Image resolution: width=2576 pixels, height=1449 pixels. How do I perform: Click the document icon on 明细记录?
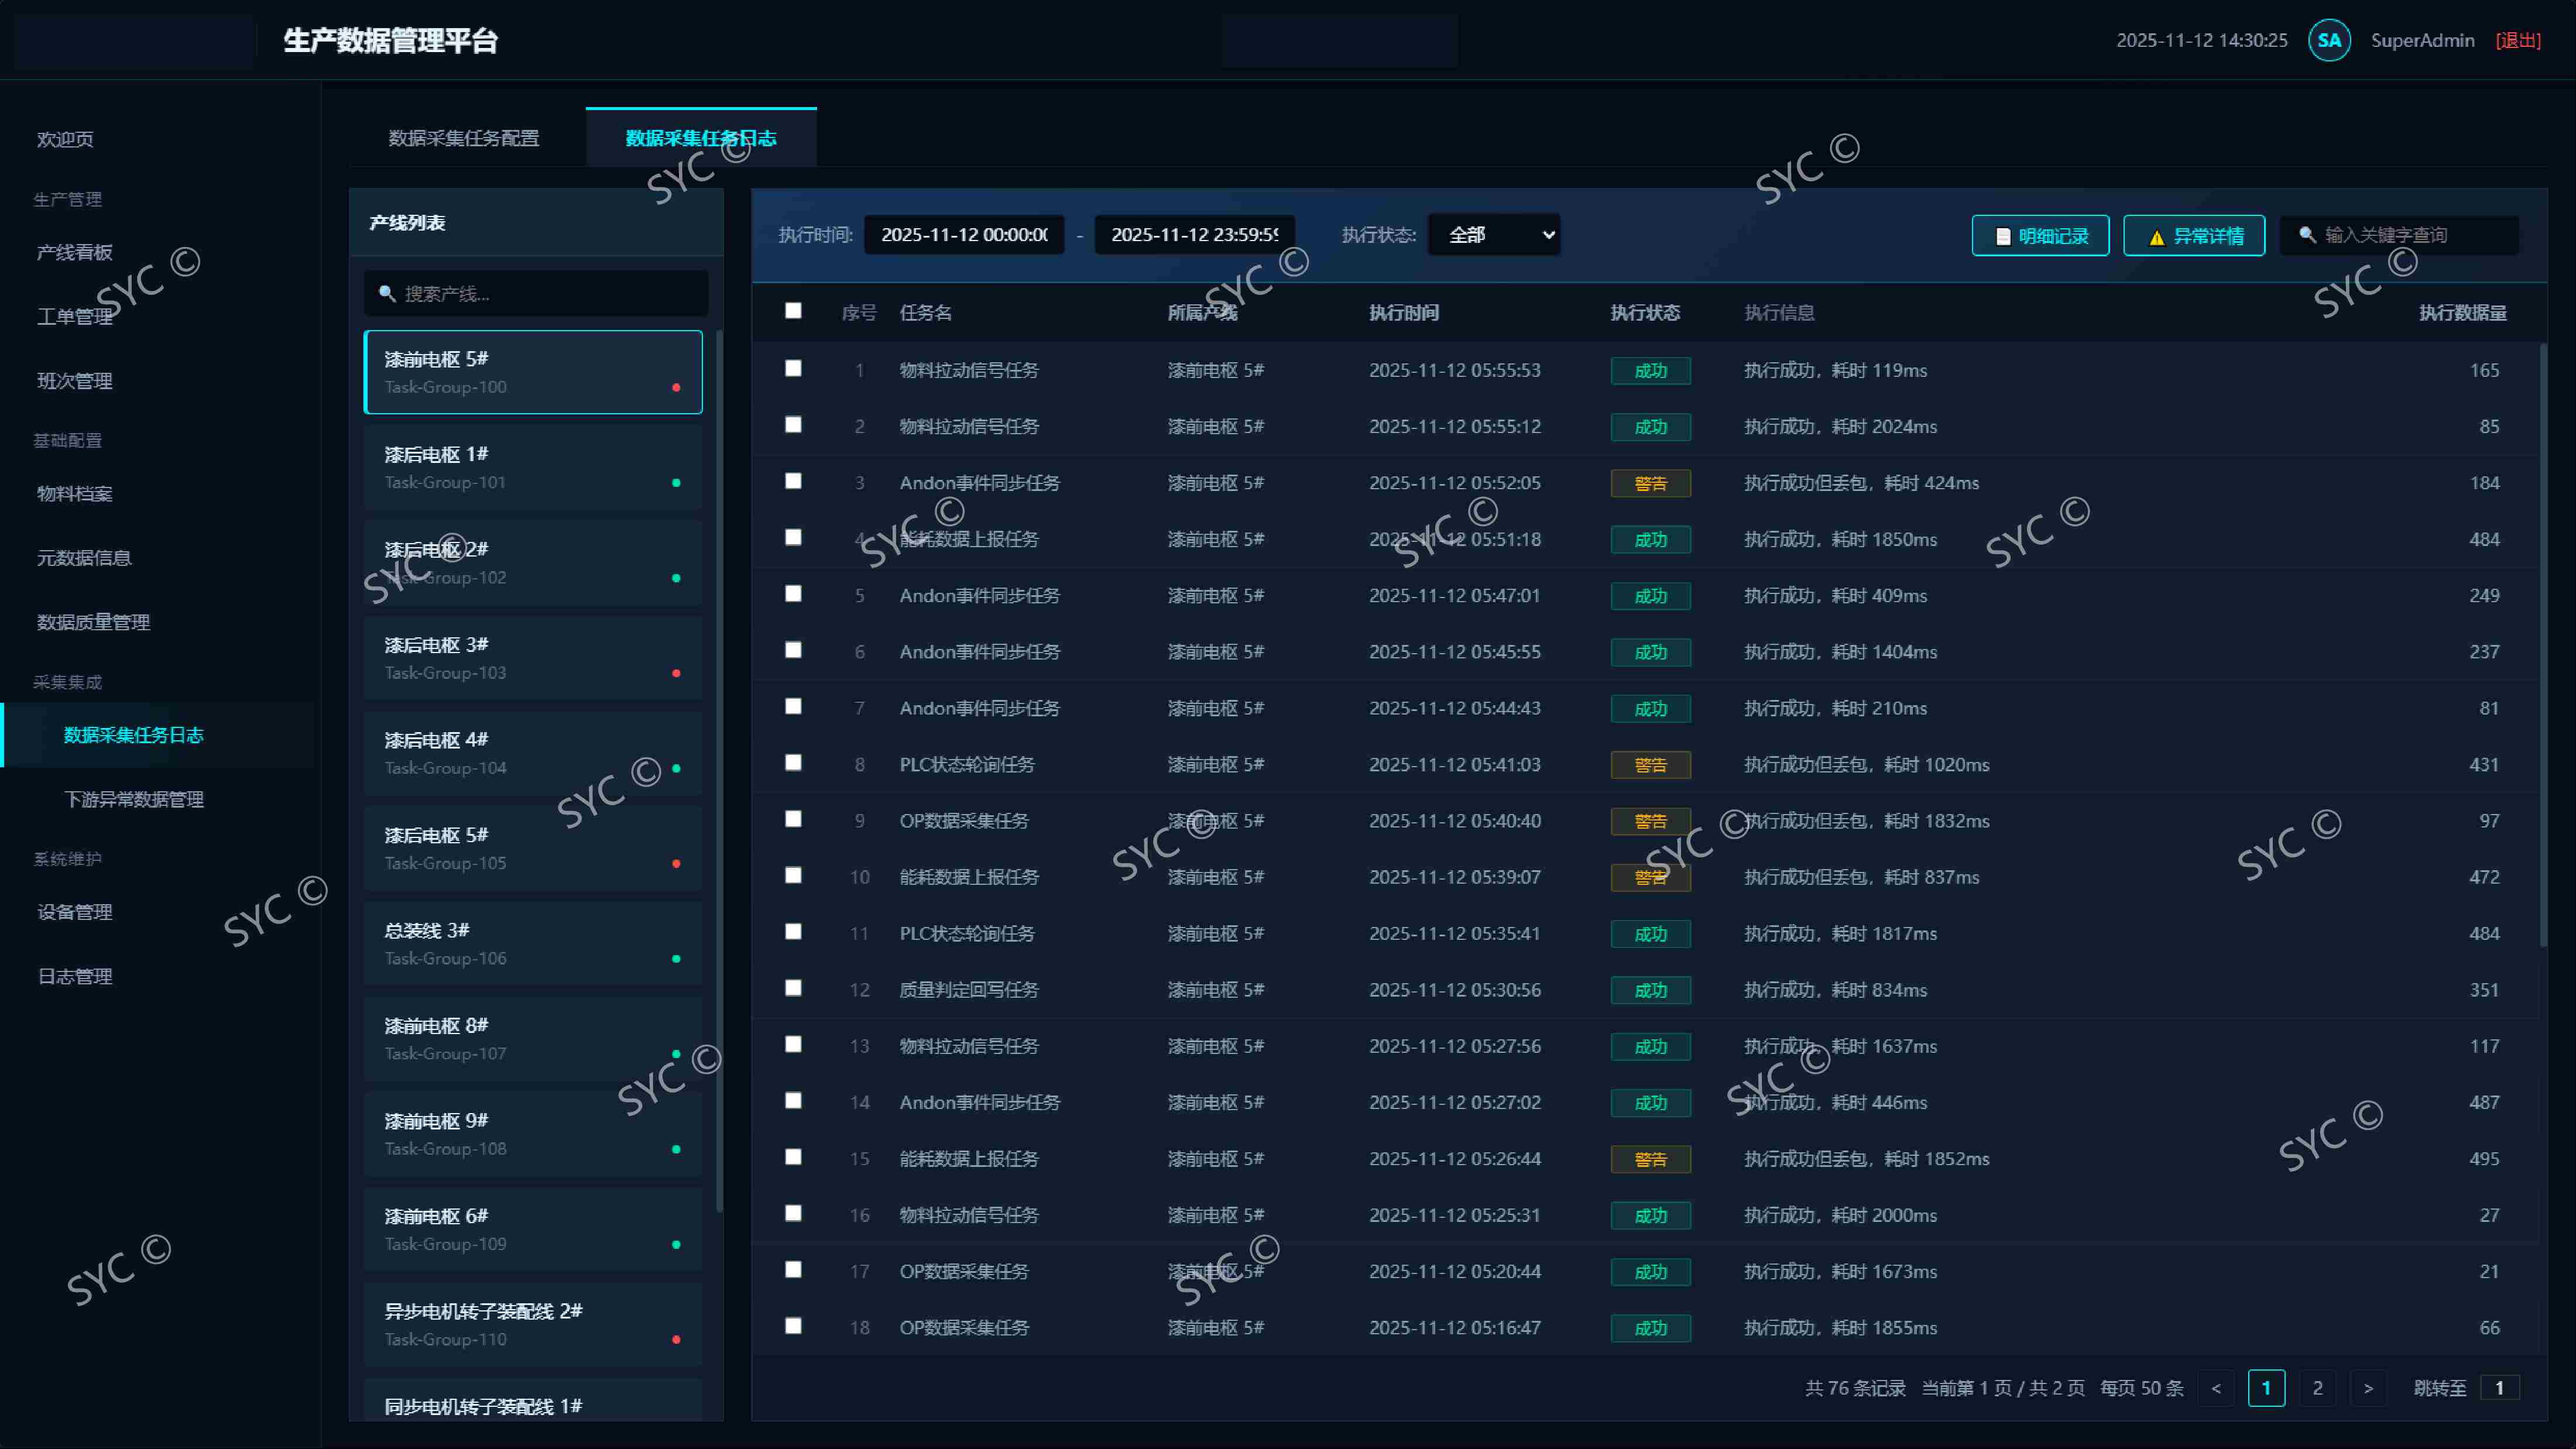click(2003, 236)
